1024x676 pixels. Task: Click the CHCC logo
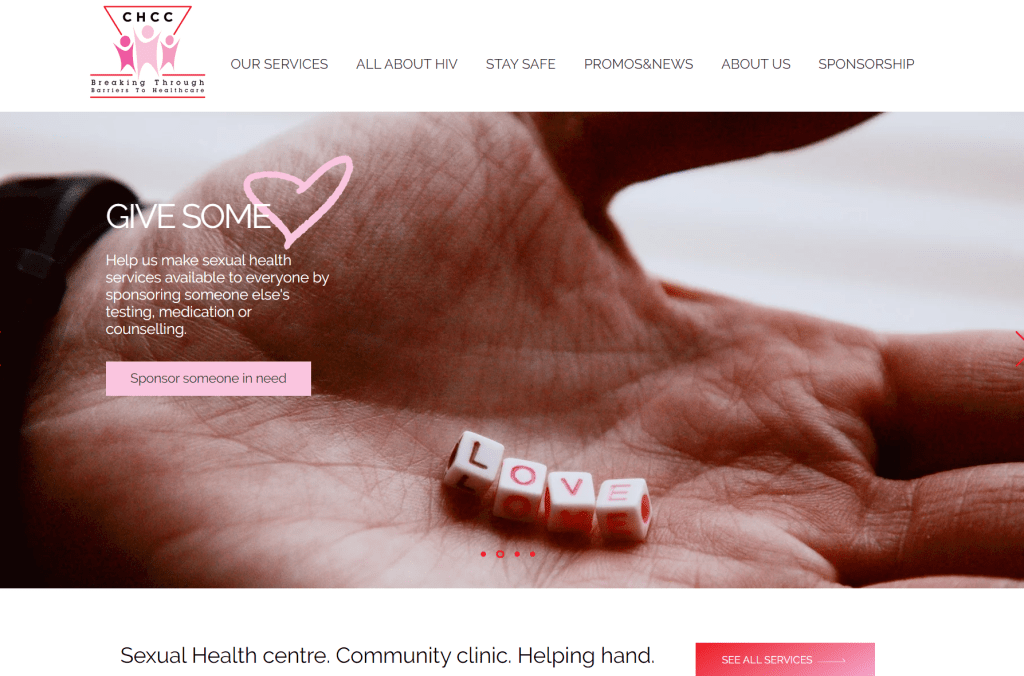click(x=148, y=52)
